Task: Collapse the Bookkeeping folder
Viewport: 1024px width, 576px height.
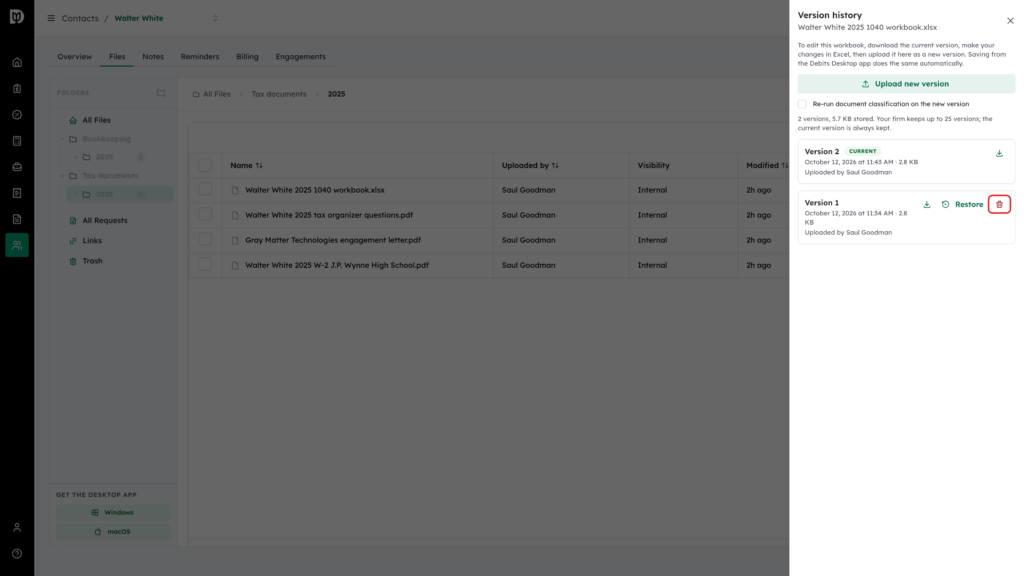Action: pos(63,139)
